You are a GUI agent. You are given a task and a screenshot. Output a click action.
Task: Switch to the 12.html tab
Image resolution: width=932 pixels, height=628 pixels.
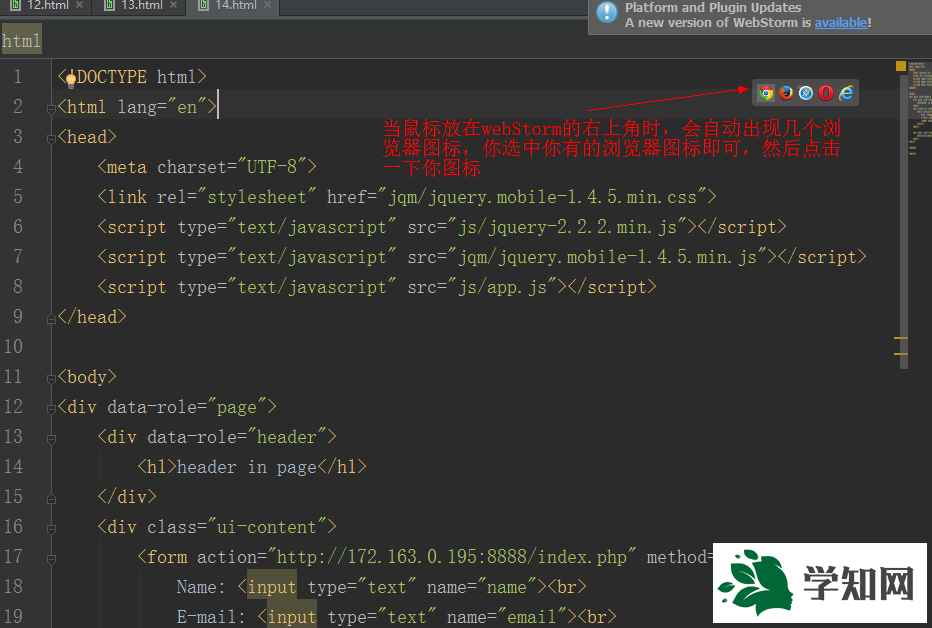tap(48, 5)
